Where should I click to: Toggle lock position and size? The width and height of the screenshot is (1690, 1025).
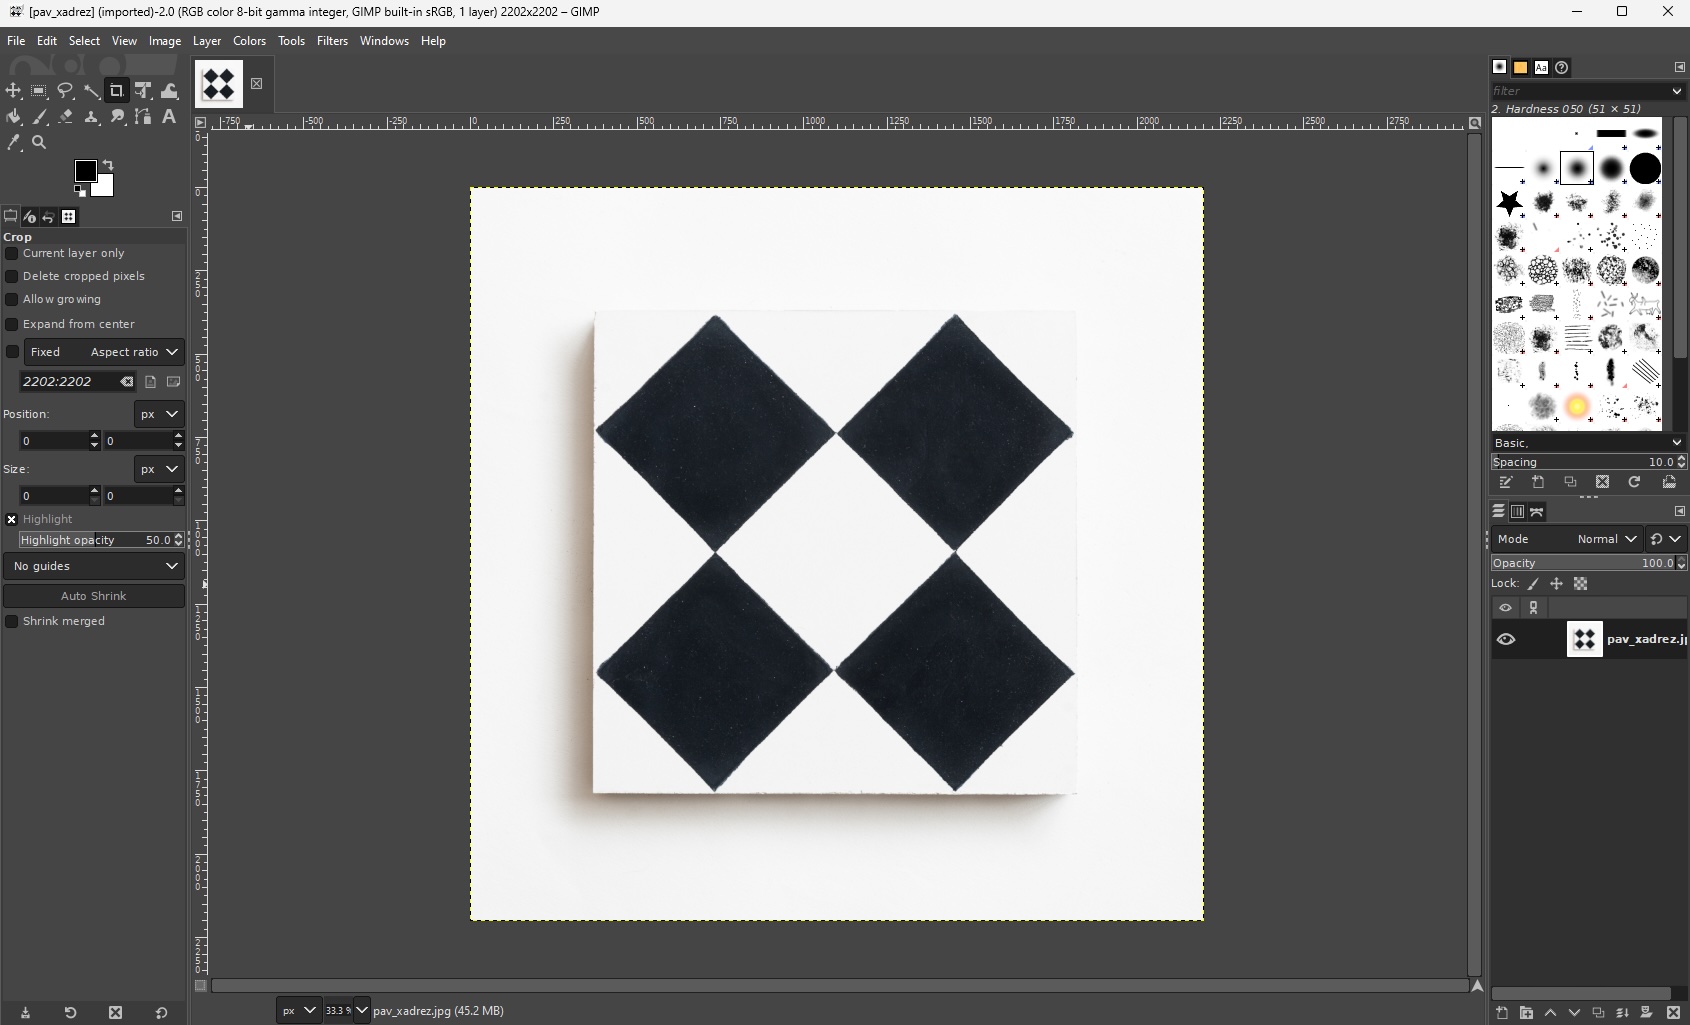coord(1556,584)
